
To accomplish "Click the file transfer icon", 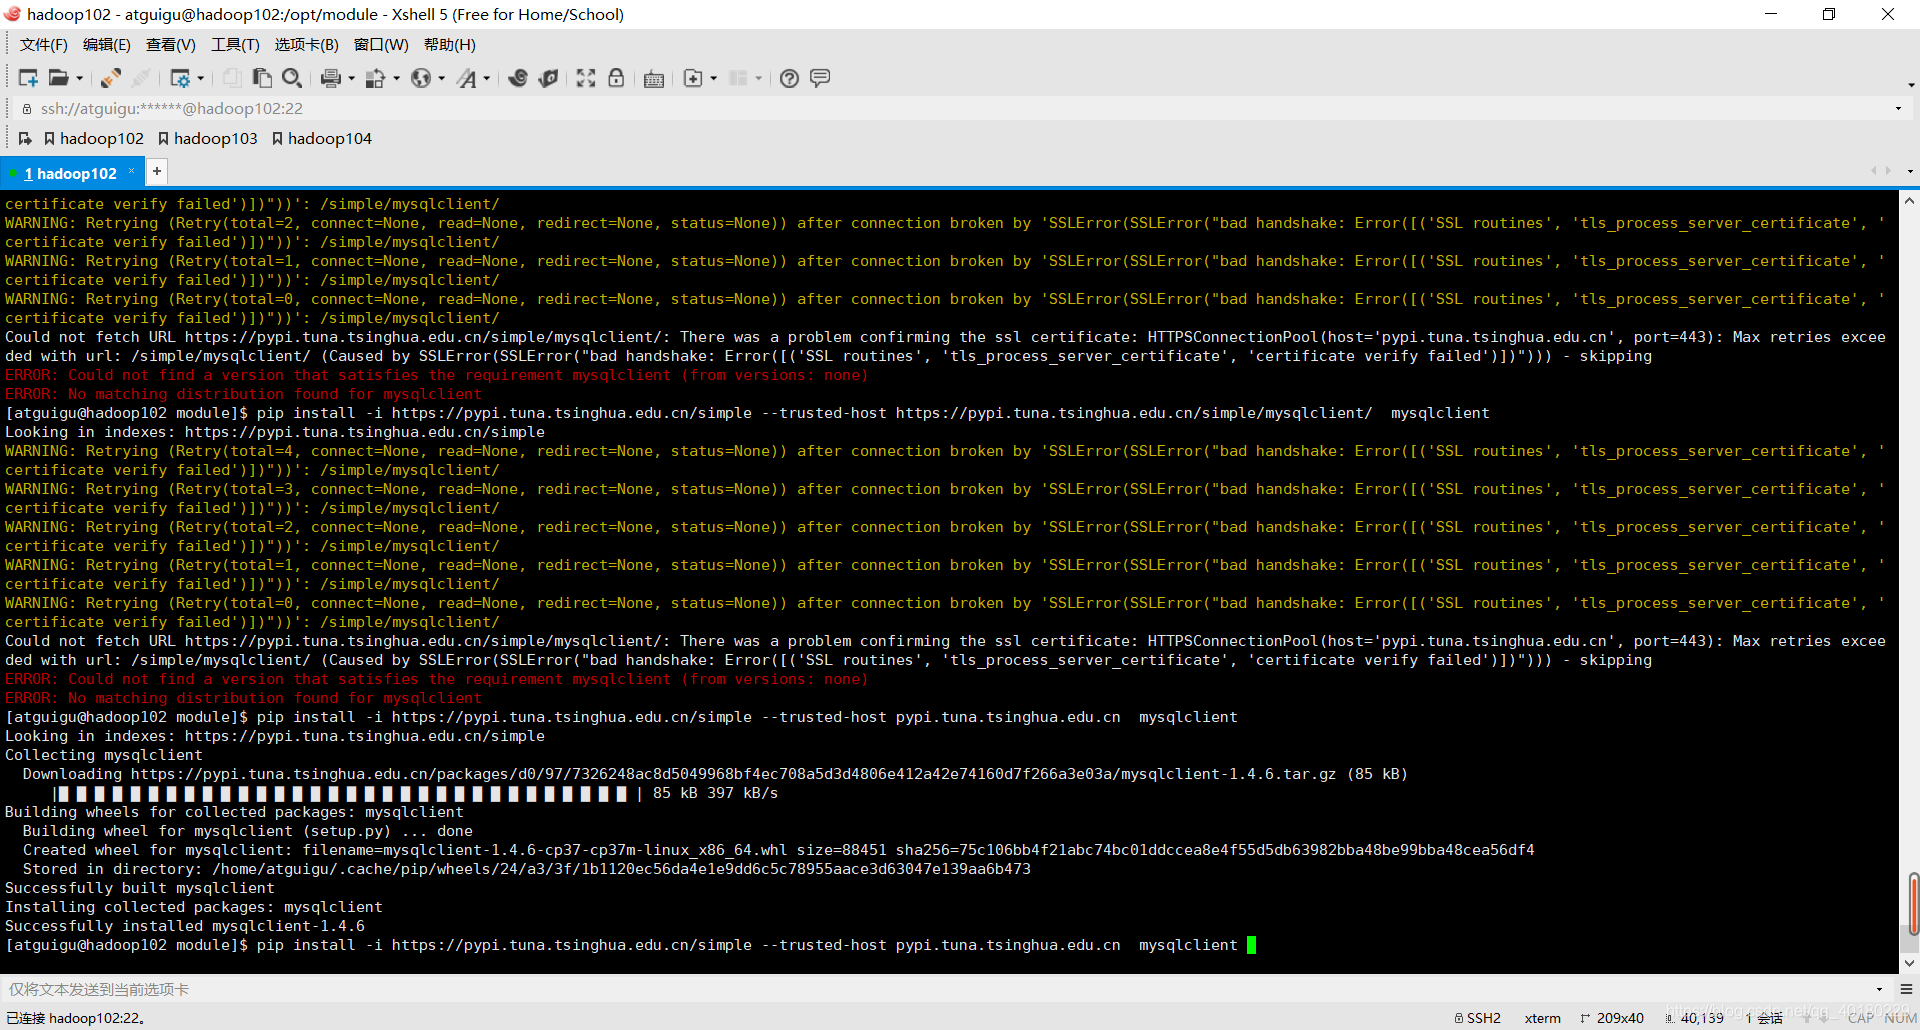I will [376, 78].
